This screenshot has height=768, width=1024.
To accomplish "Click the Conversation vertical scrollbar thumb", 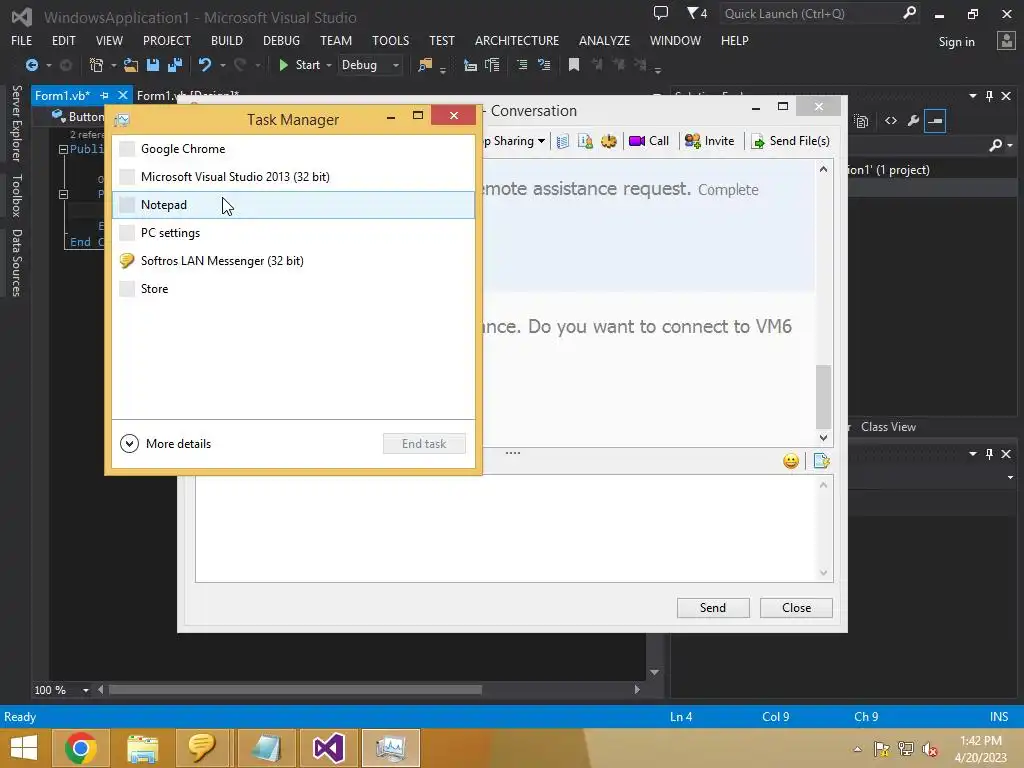I will click(x=824, y=396).
